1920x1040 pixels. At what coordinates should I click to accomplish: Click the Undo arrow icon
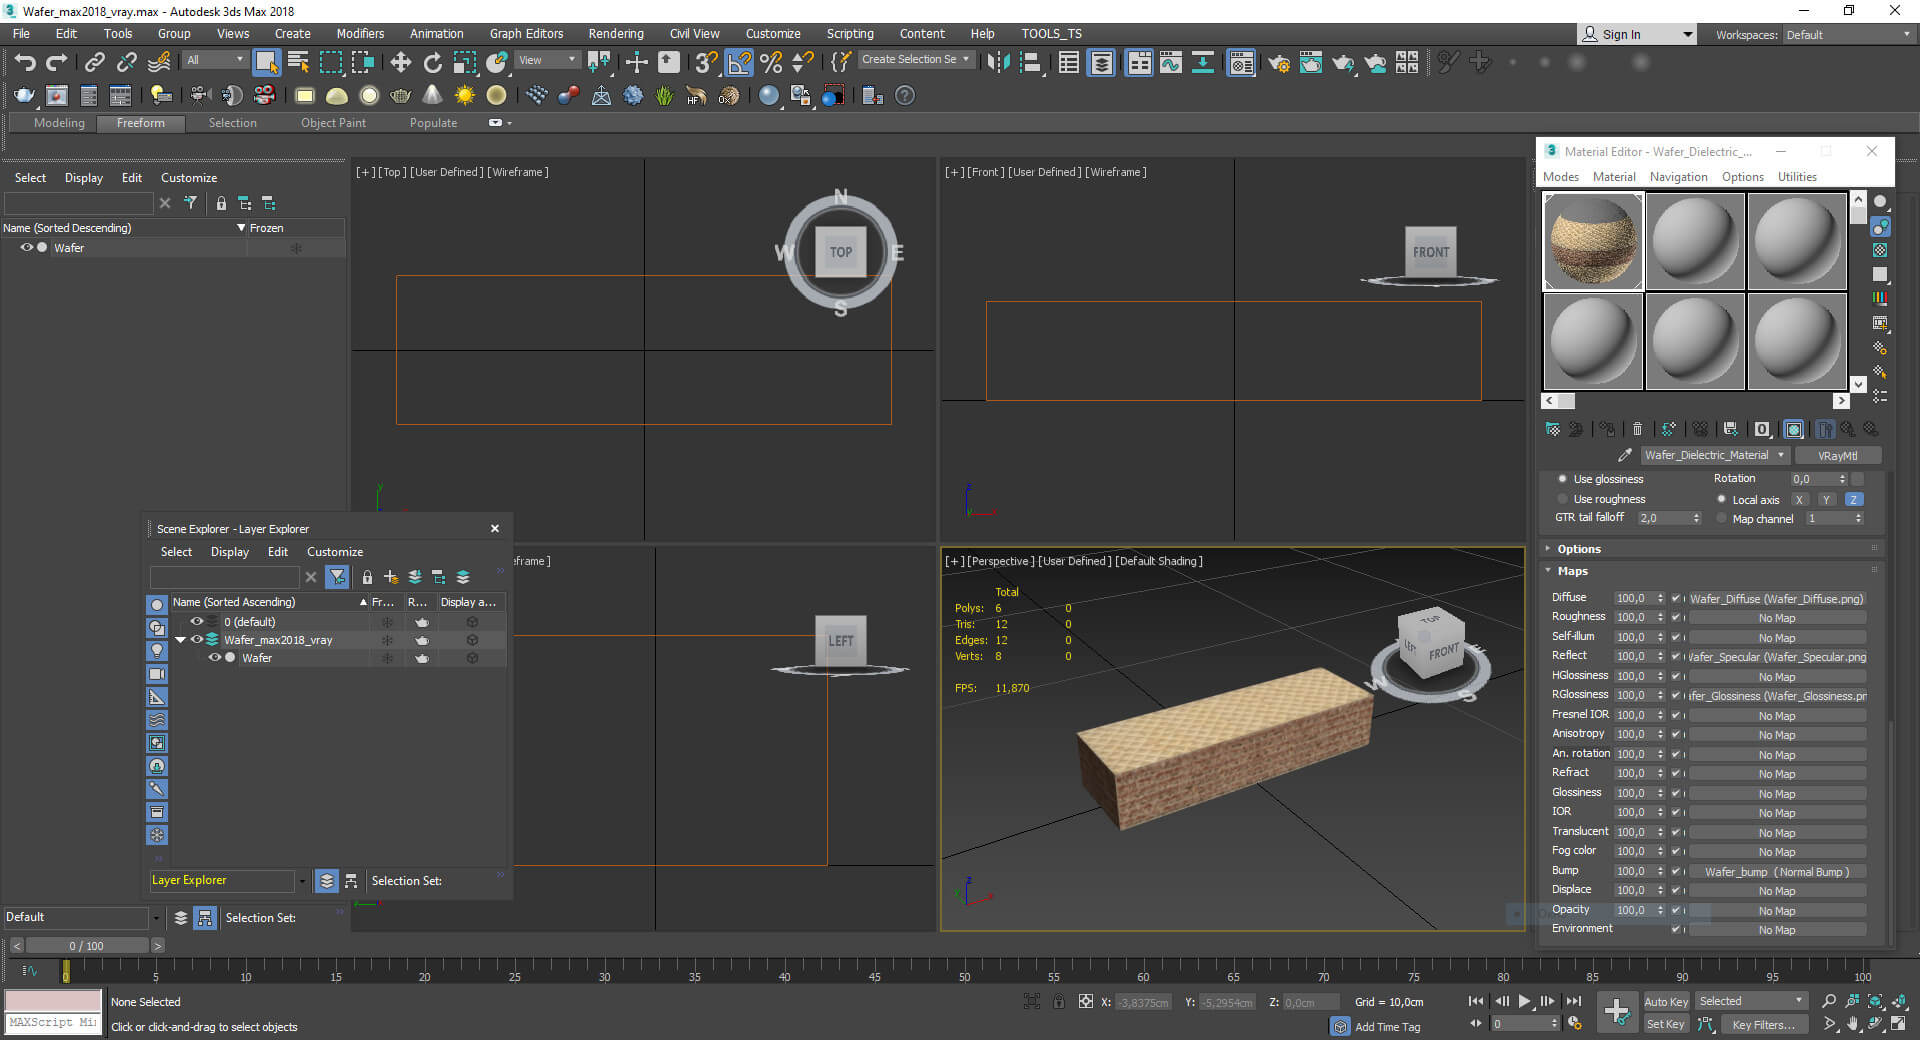tap(25, 63)
